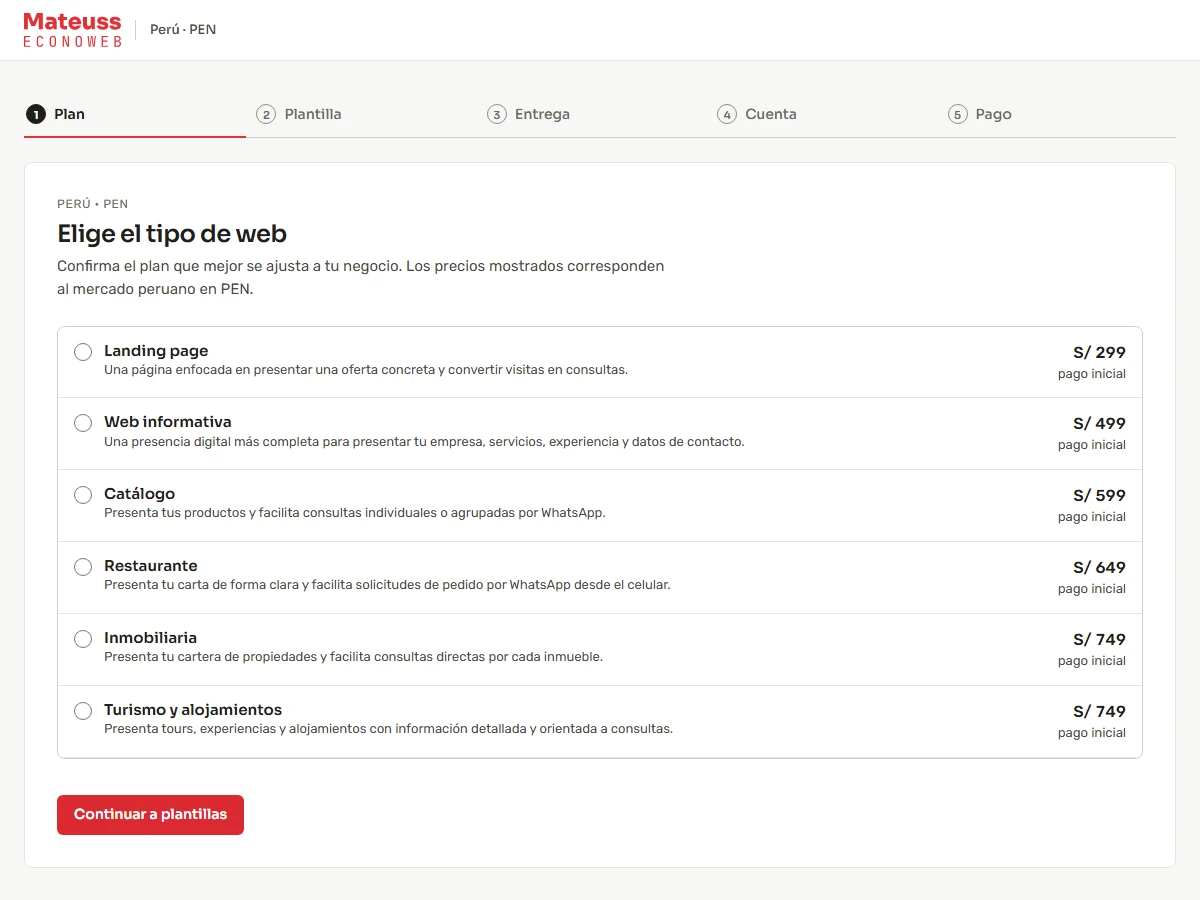The image size is (1200, 900).
Task: Click the Landing page plan title
Action: (156, 351)
